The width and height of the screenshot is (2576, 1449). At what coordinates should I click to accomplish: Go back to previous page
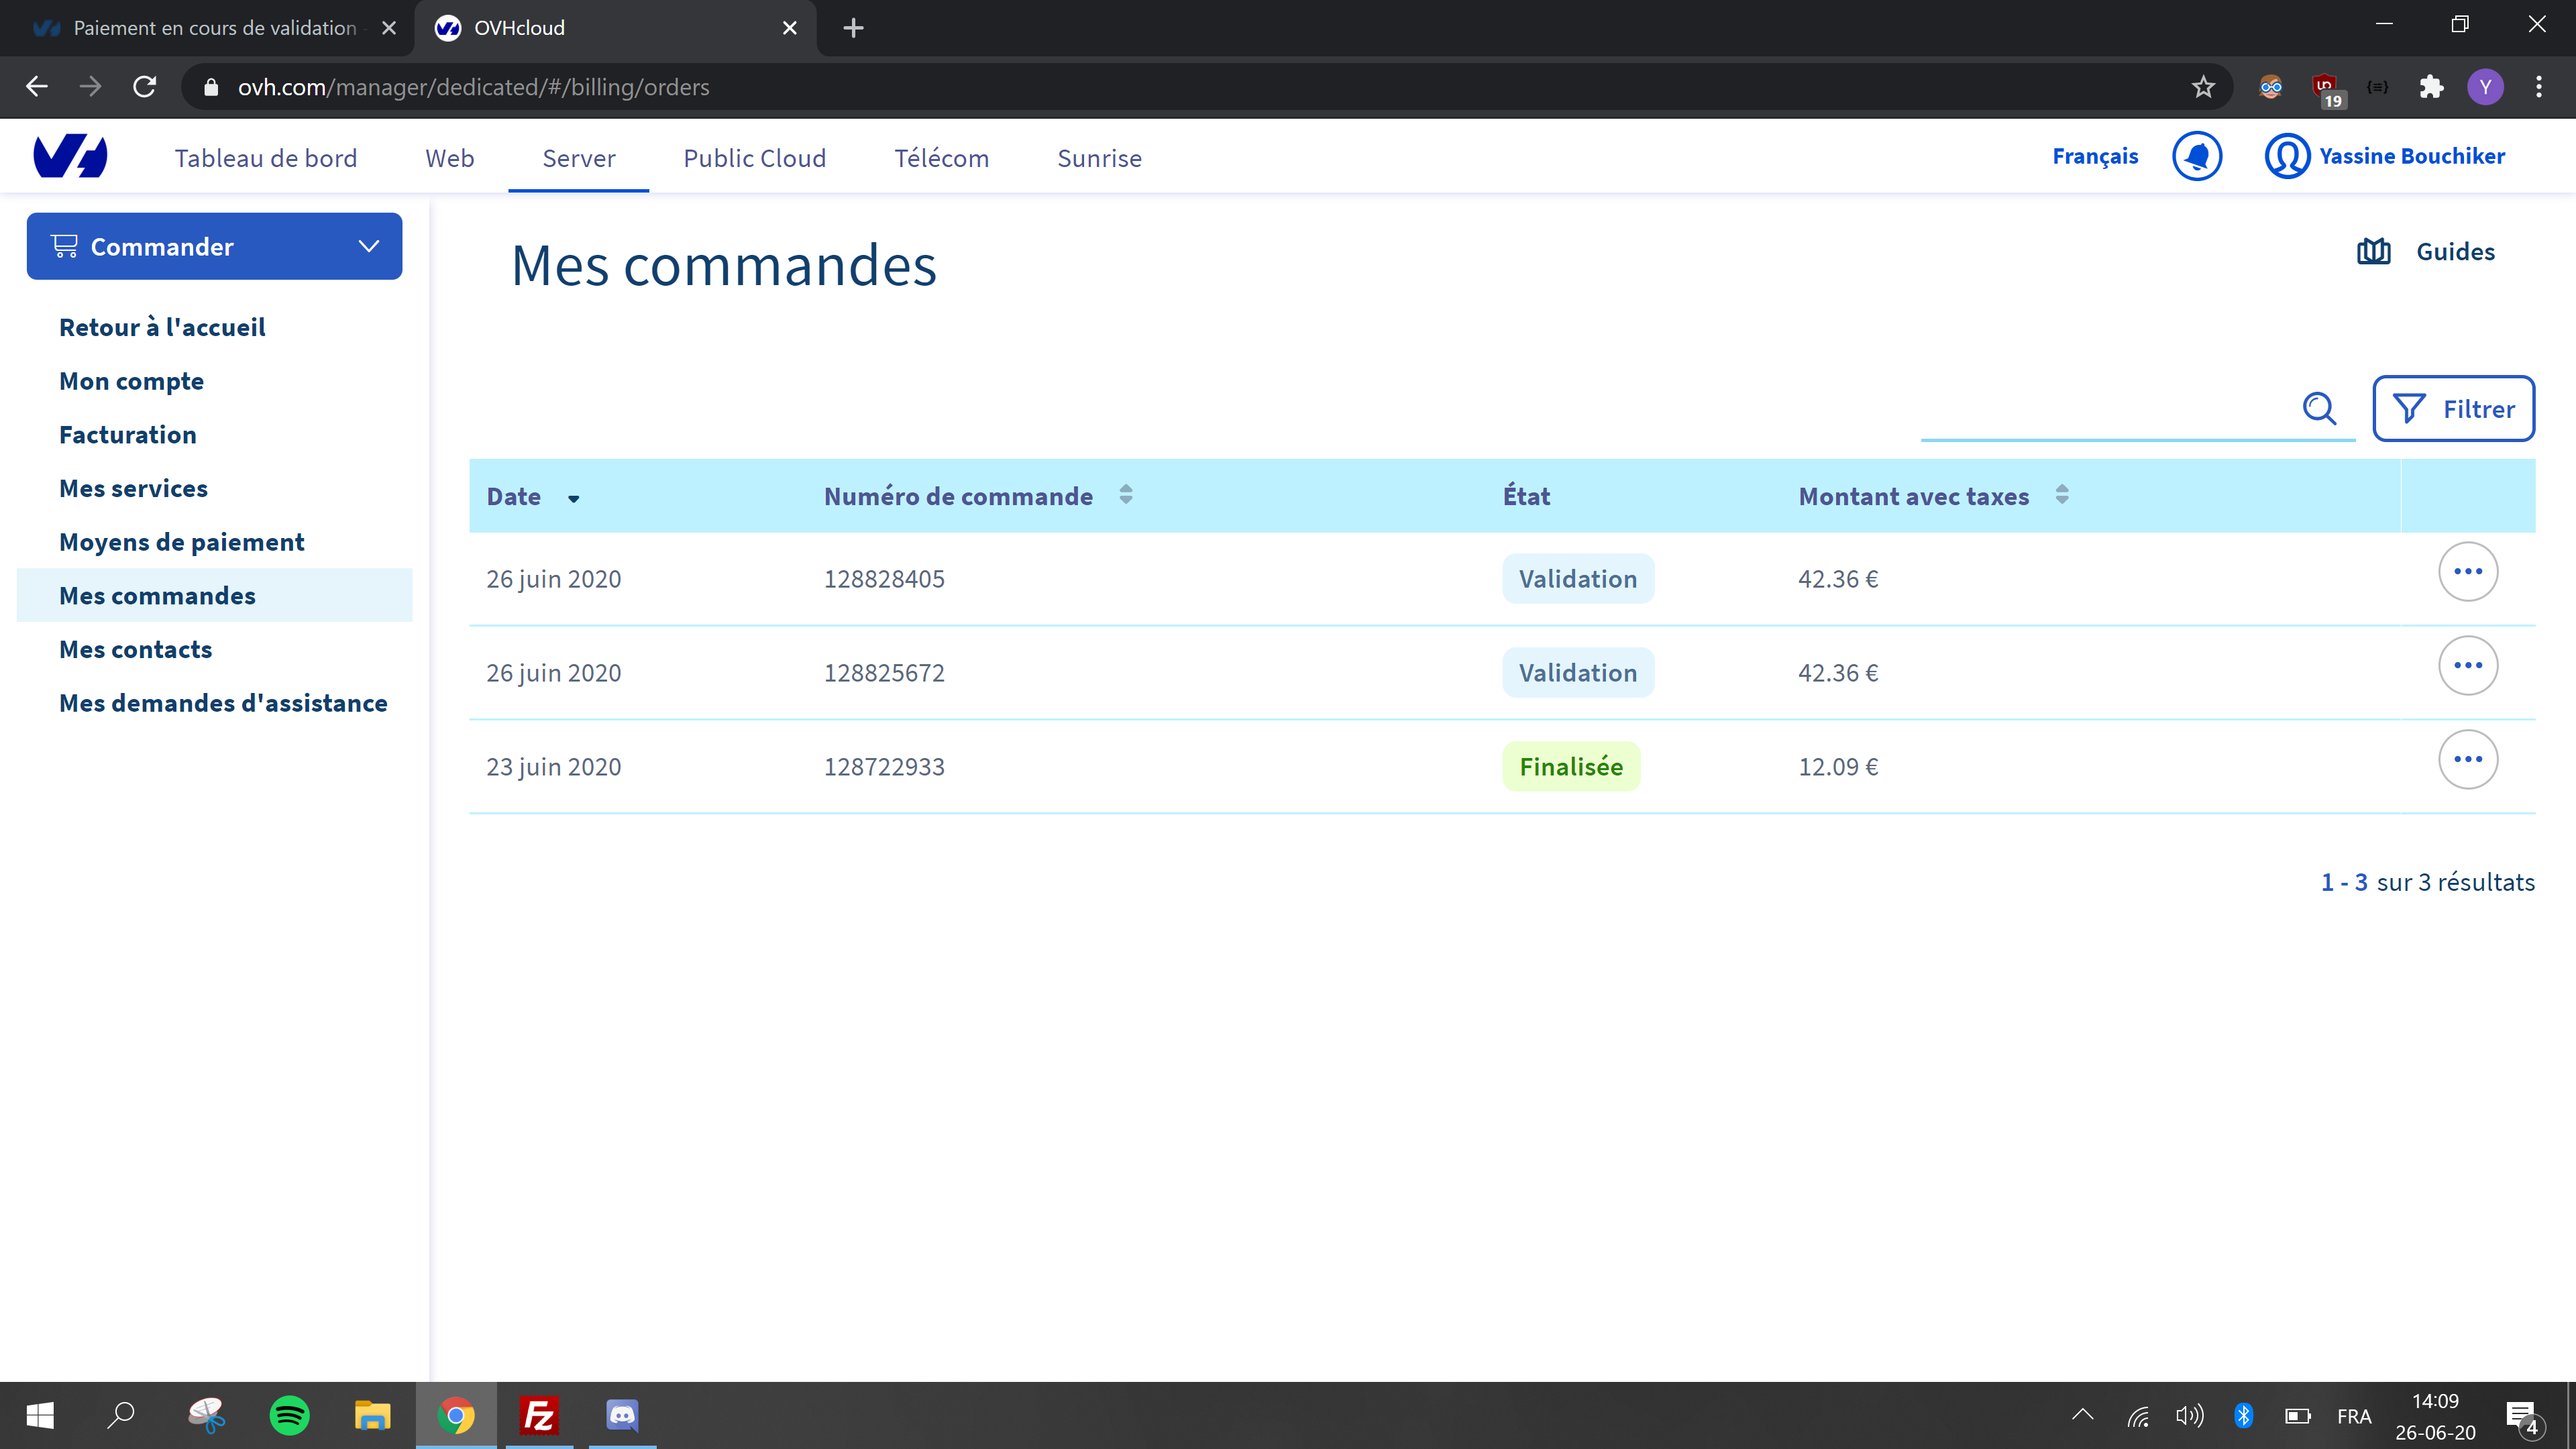pyautogui.click(x=37, y=87)
